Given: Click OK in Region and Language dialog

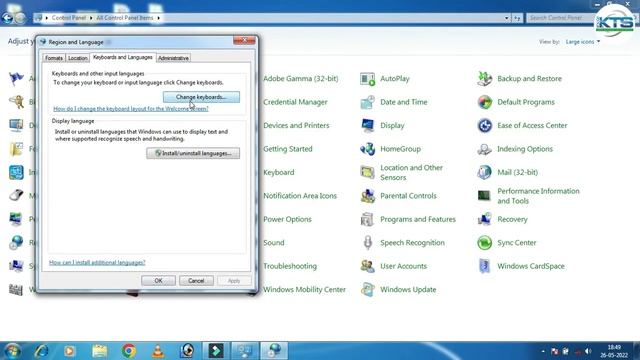Looking at the screenshot, I should [x=158, y=281].
